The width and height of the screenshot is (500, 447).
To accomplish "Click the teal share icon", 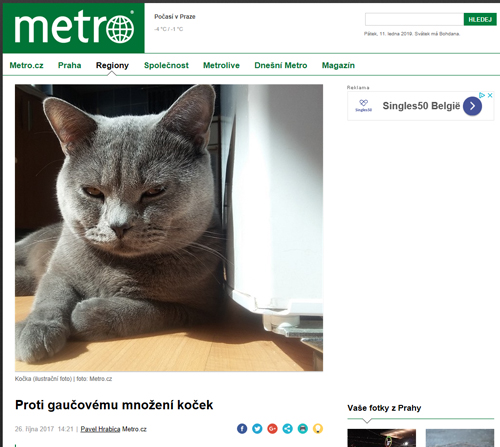I will (287, 428).
